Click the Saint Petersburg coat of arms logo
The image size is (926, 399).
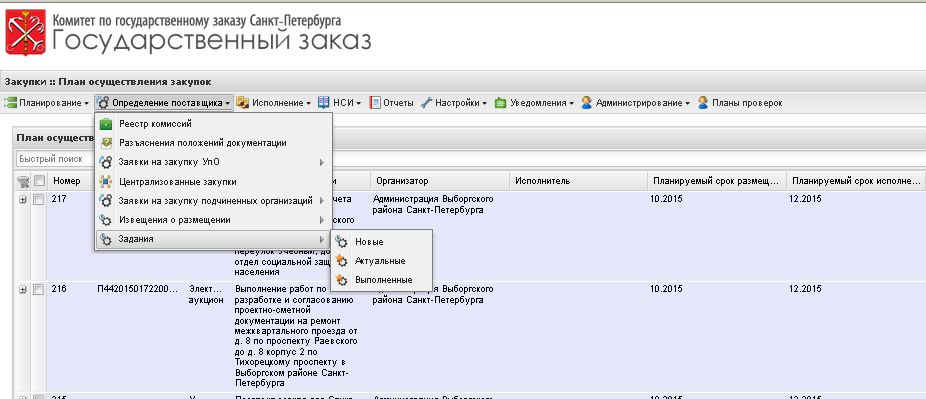tap(25, 32)
